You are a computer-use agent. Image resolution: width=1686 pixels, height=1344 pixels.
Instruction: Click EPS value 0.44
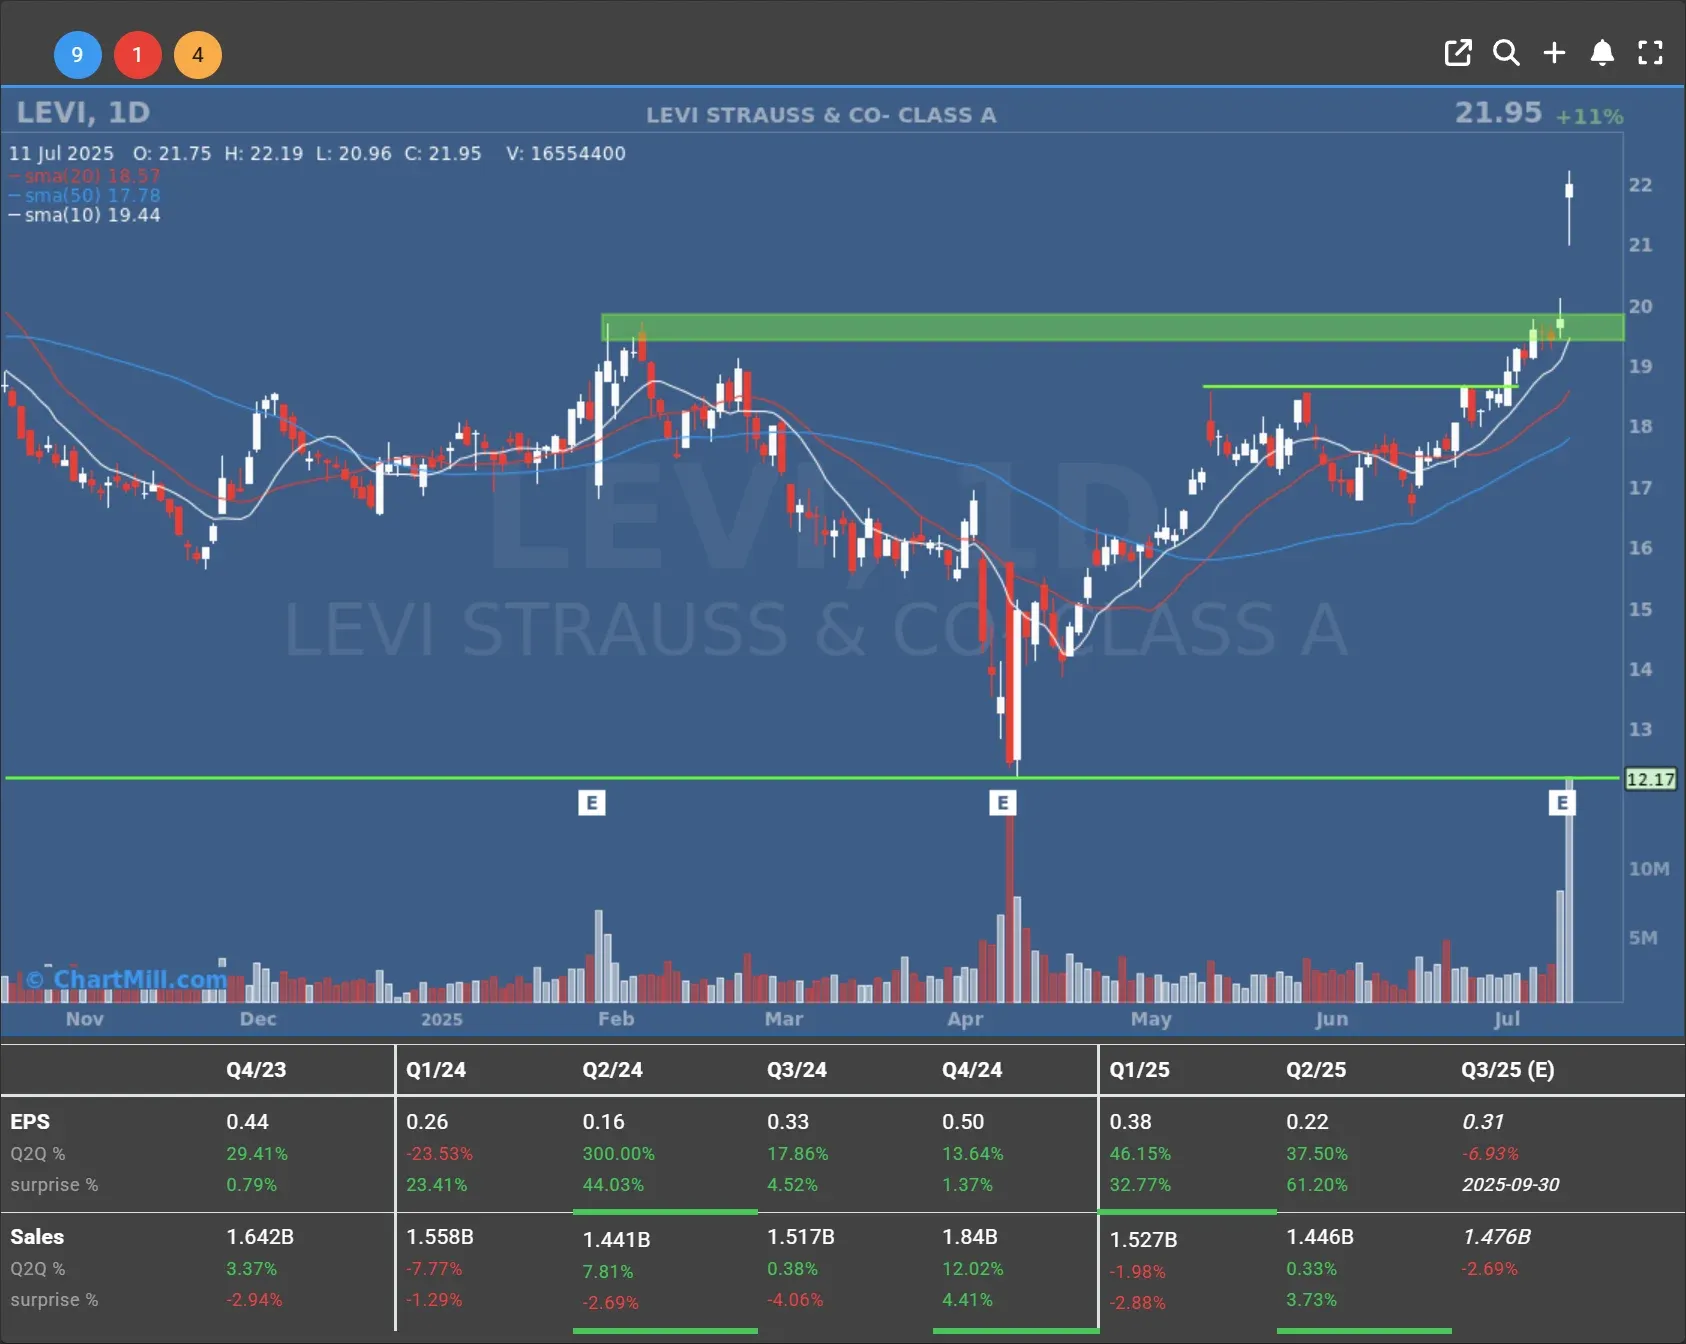click(x=247, y=1121)
